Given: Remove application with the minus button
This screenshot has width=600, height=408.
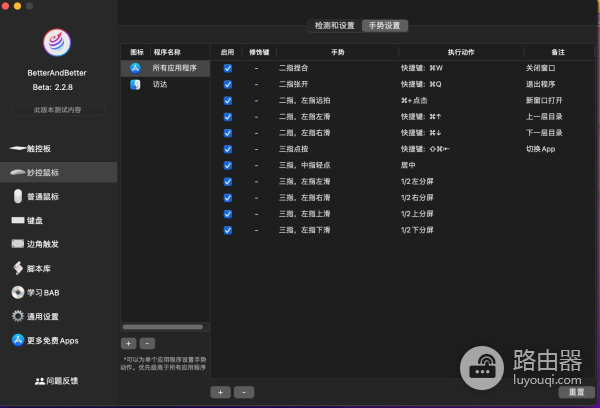Looking at the screenshot, I should [147, 343].
